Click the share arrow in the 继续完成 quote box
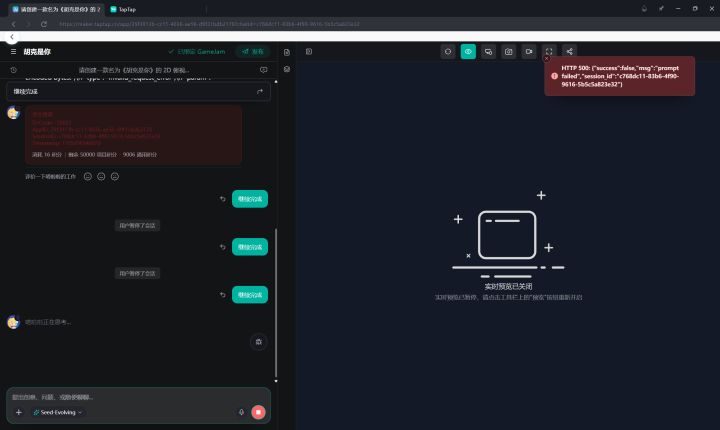 [x=260, y=91]
